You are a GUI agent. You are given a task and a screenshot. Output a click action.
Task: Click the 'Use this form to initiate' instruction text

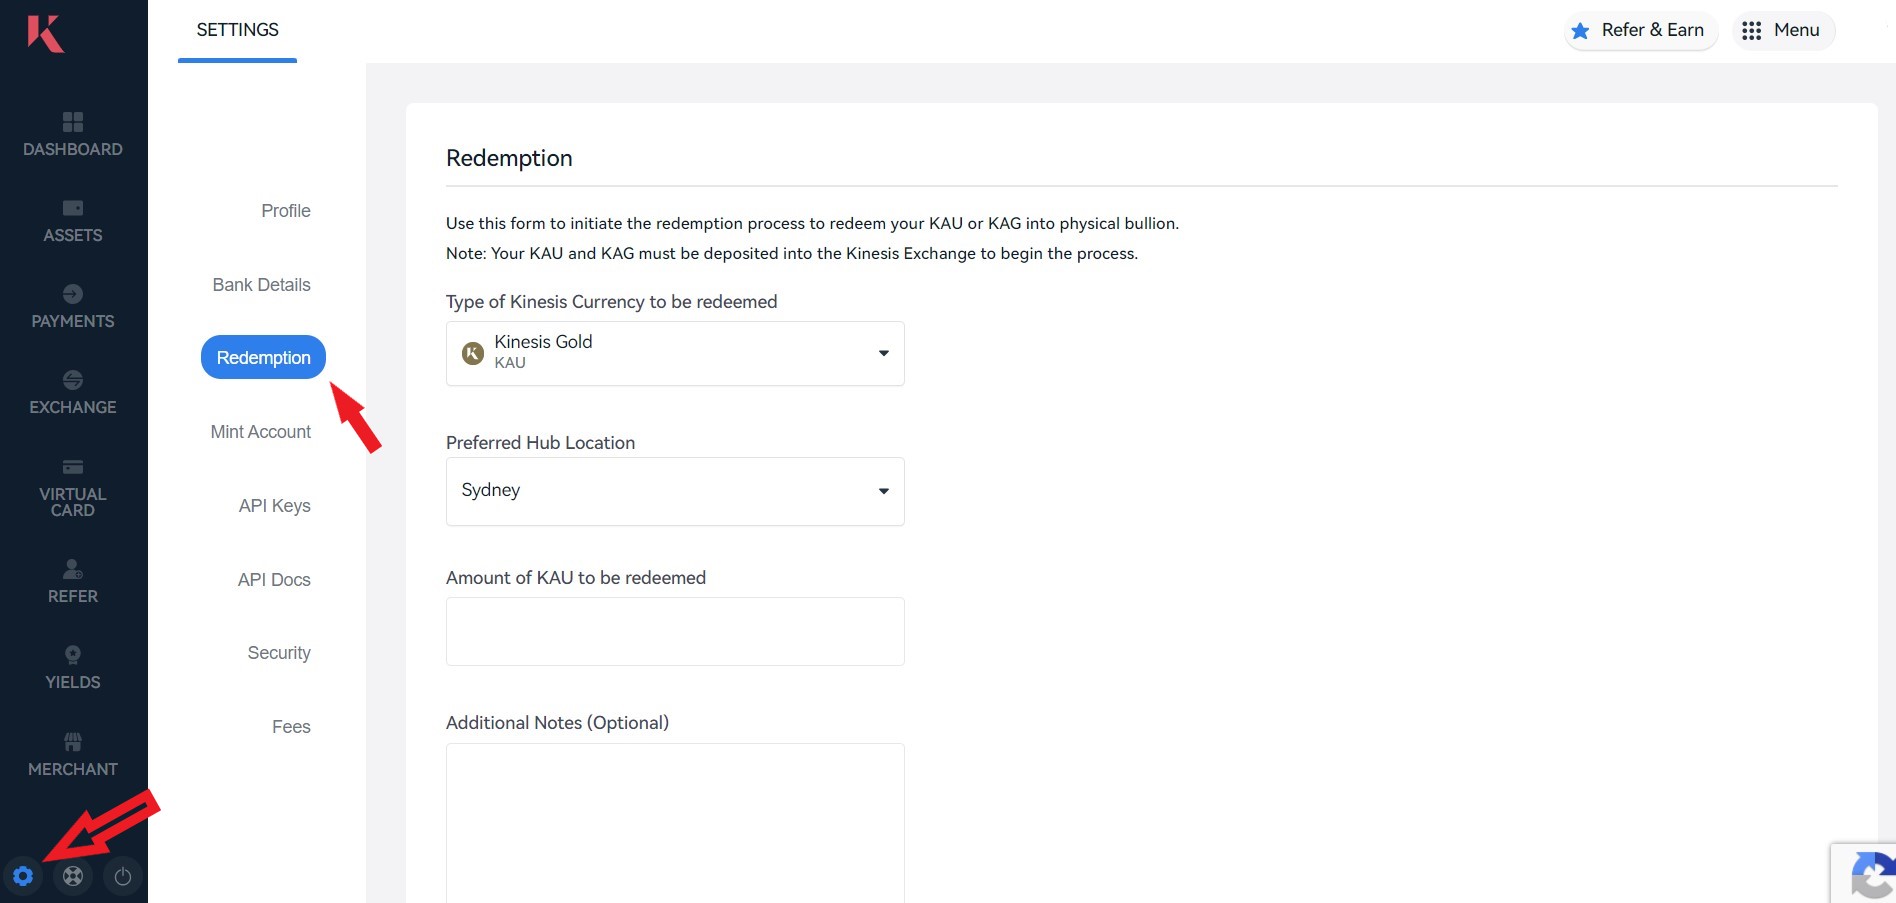coord(812,224)
